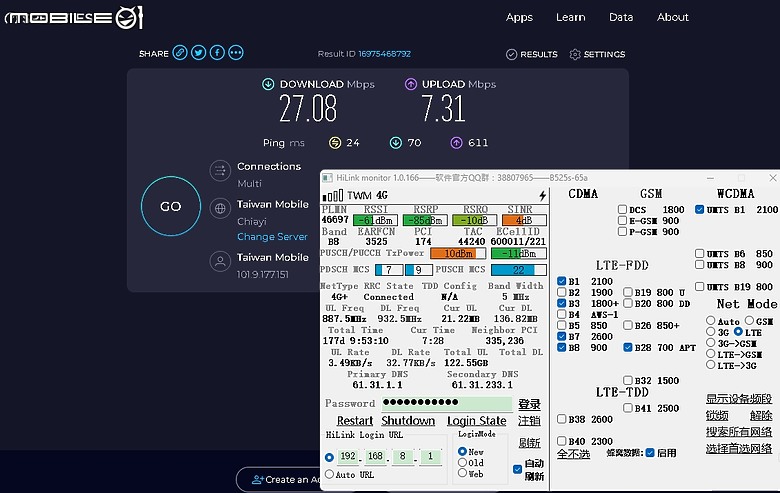Viewport: 780px width, 493px height.
Task: Click the lightning bolt icon in HiLink
Action: (x=542, y=196)
